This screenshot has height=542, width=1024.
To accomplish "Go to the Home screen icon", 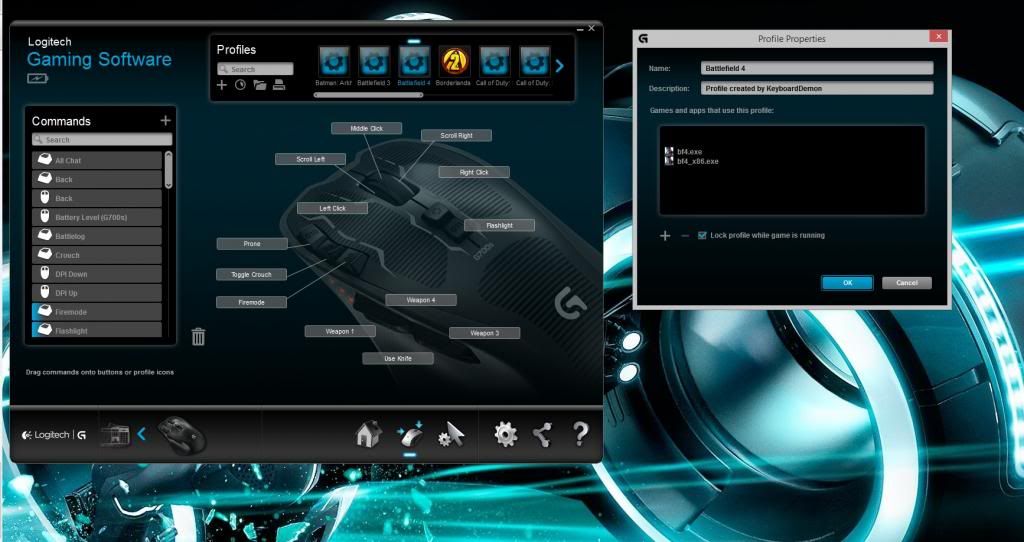I will point(368,434).
